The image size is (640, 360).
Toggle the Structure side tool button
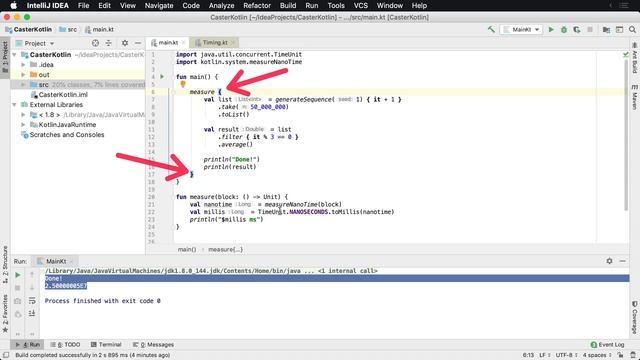(5, 264)
